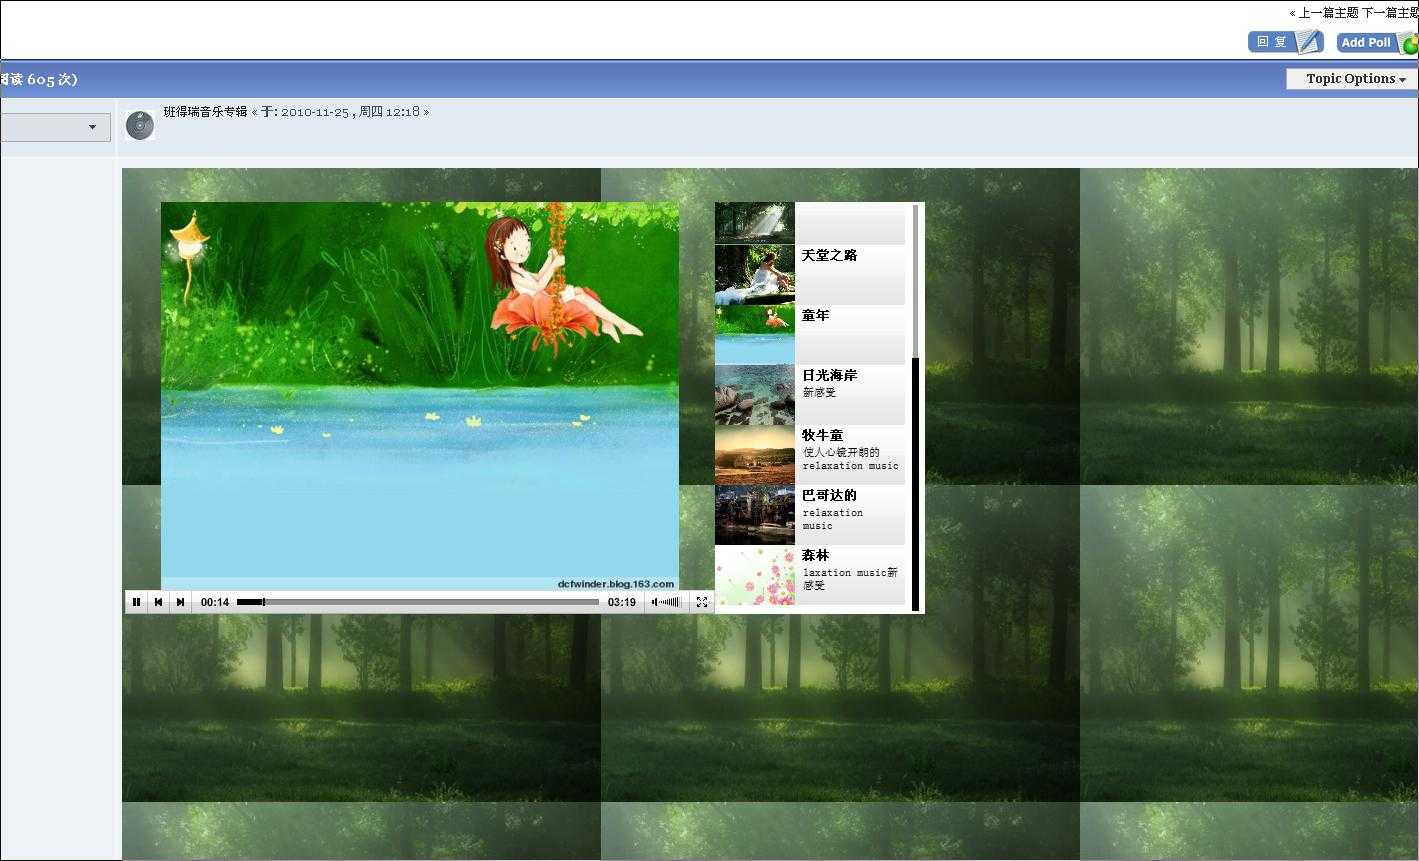Click the total duration 03:19
The image size is (1419, 861).
[x=622, y=602]
